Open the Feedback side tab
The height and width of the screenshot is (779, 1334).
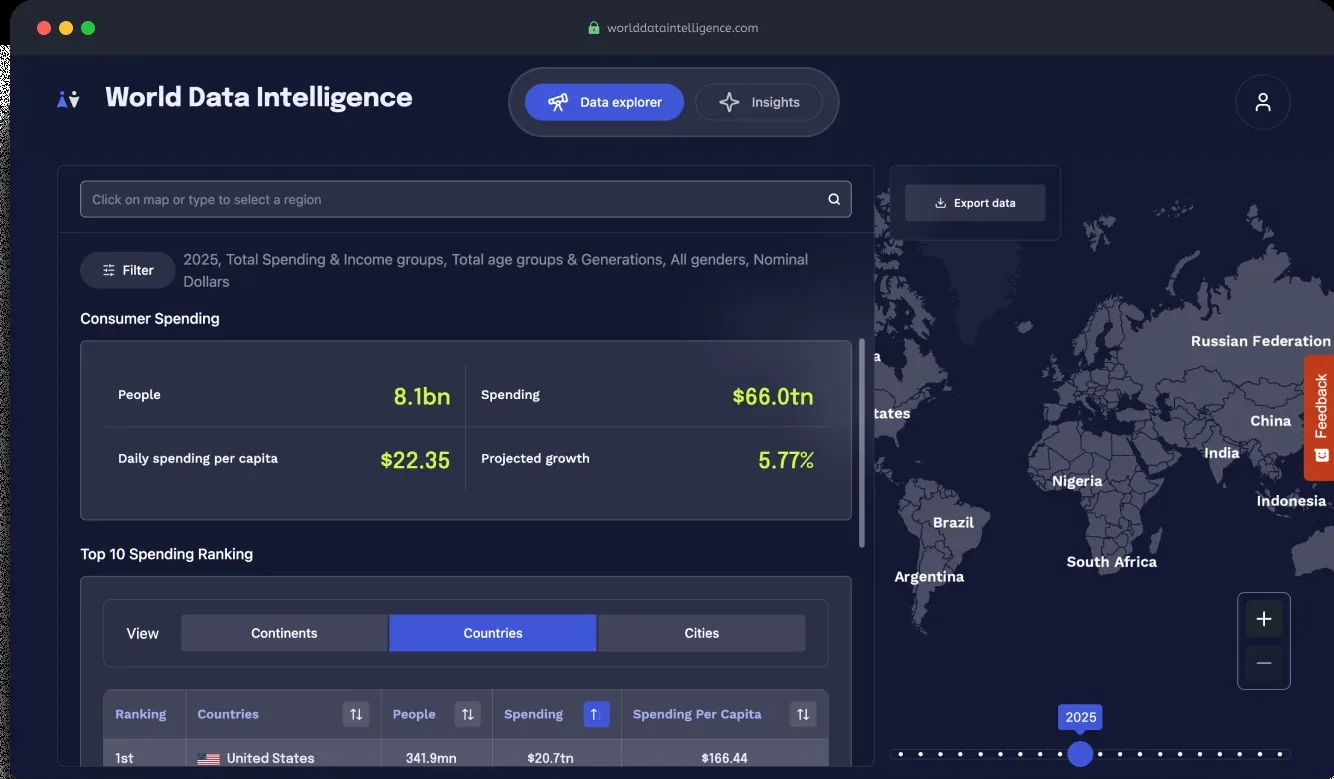(x=1319, y=418)
